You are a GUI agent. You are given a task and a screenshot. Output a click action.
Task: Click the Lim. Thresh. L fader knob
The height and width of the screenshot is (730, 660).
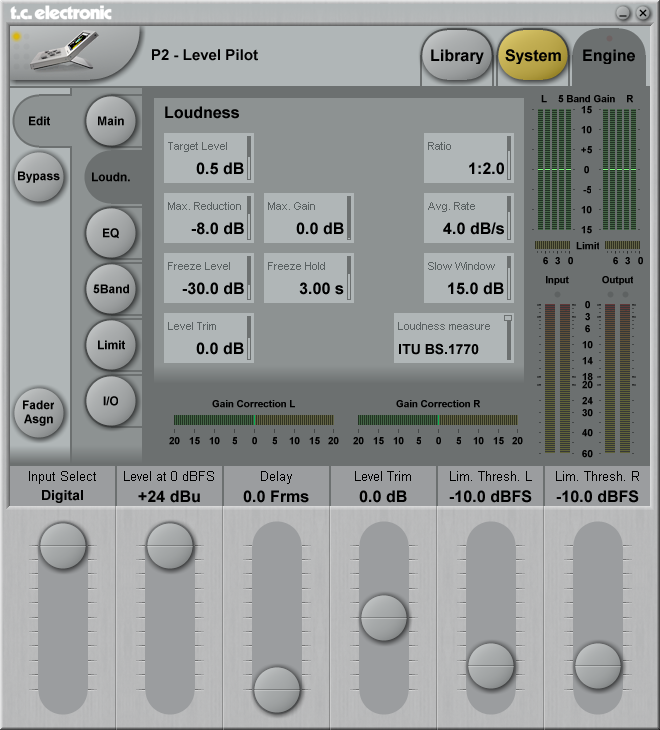pyautogui.click(x=491, y=666)
